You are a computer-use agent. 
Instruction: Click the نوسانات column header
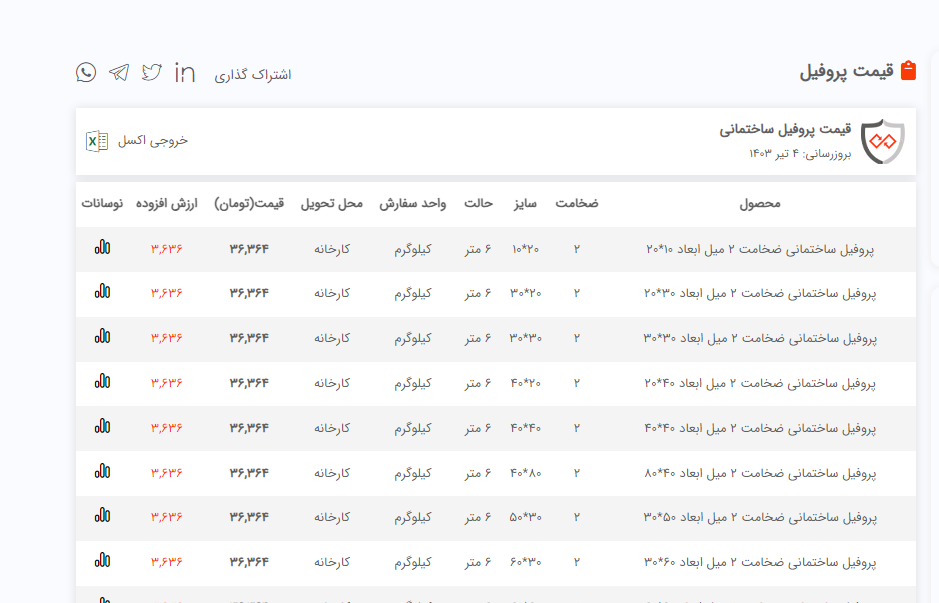click(x=102, y=204)
